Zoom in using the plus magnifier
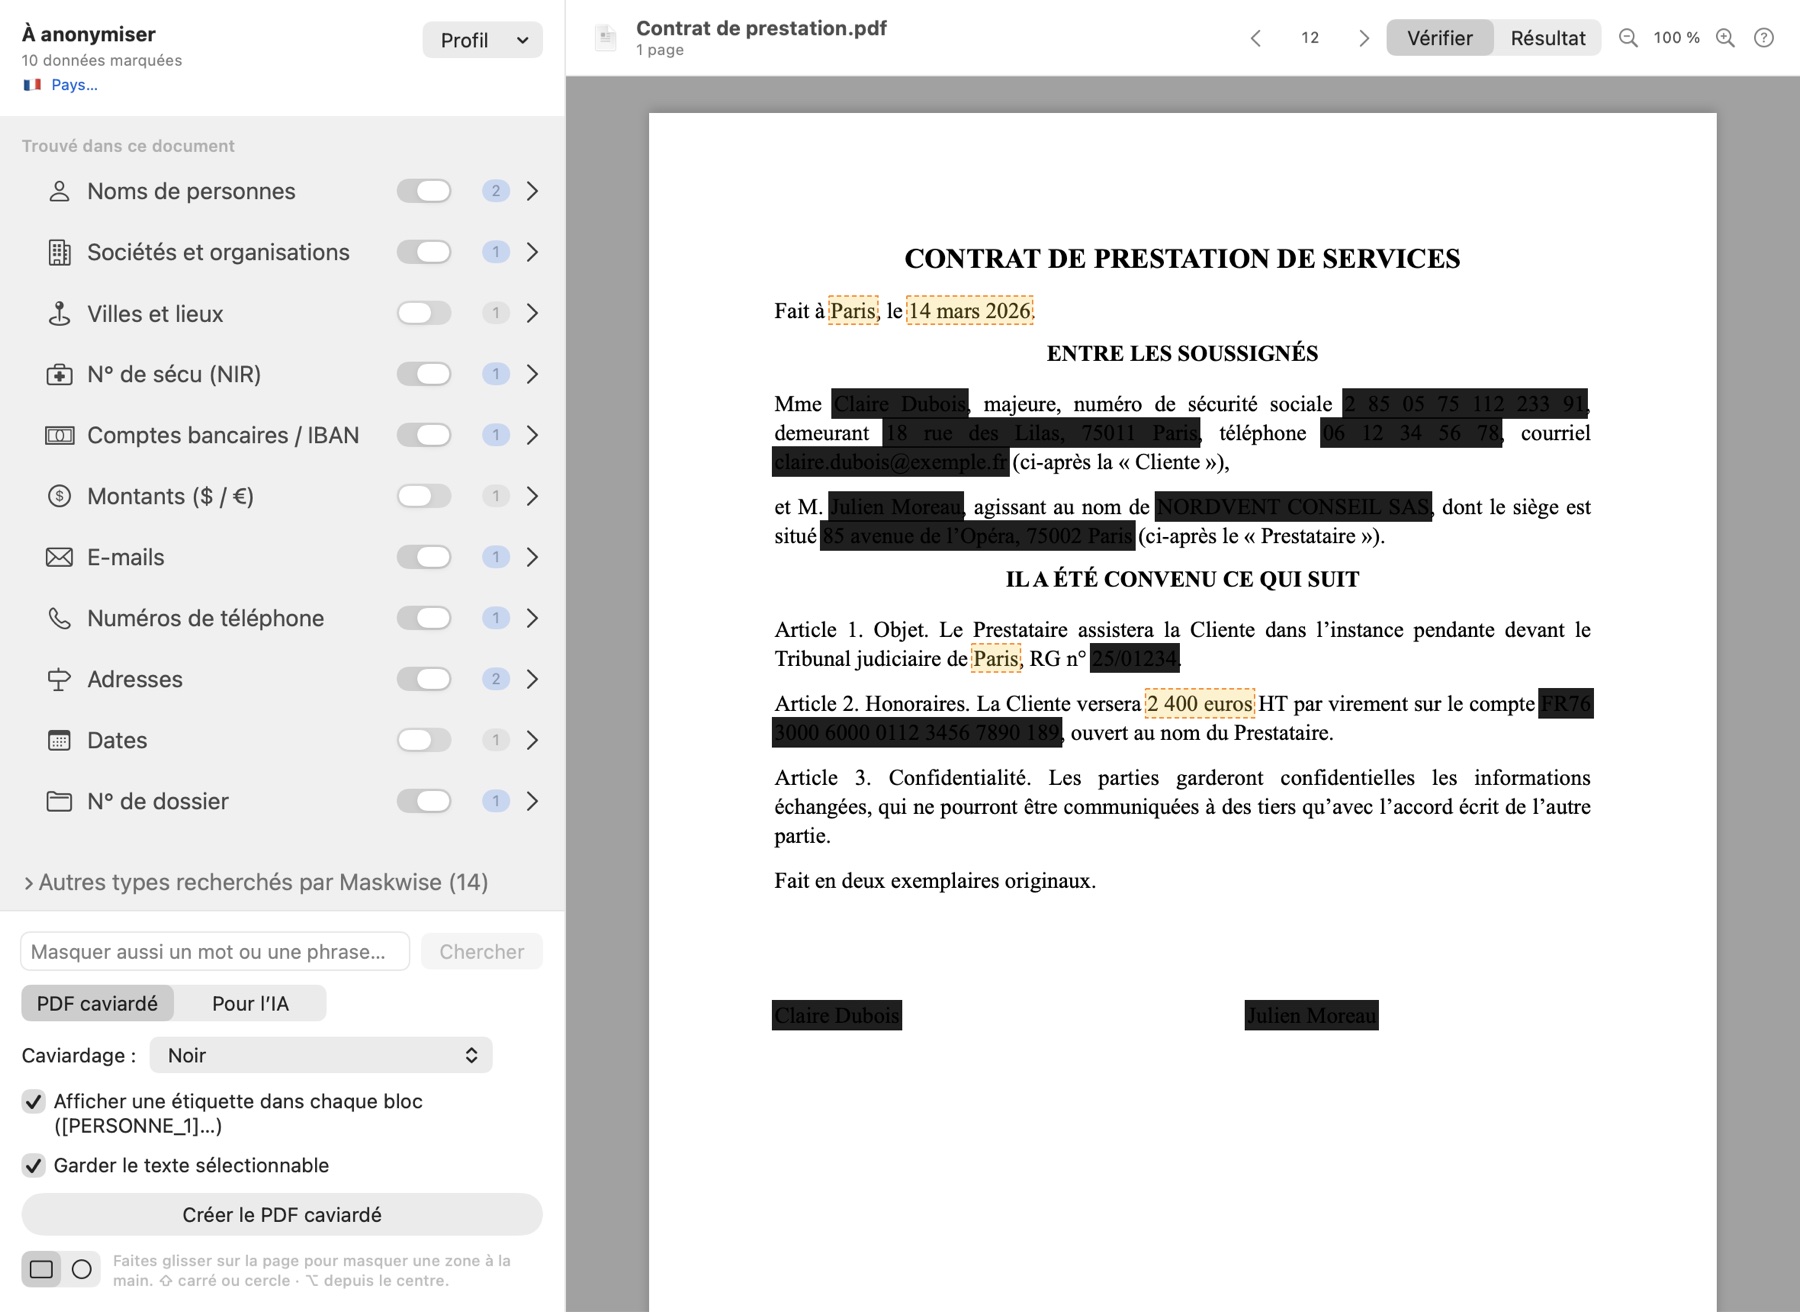Viewport: 1800px width, 1312px height. point(1725,38)
